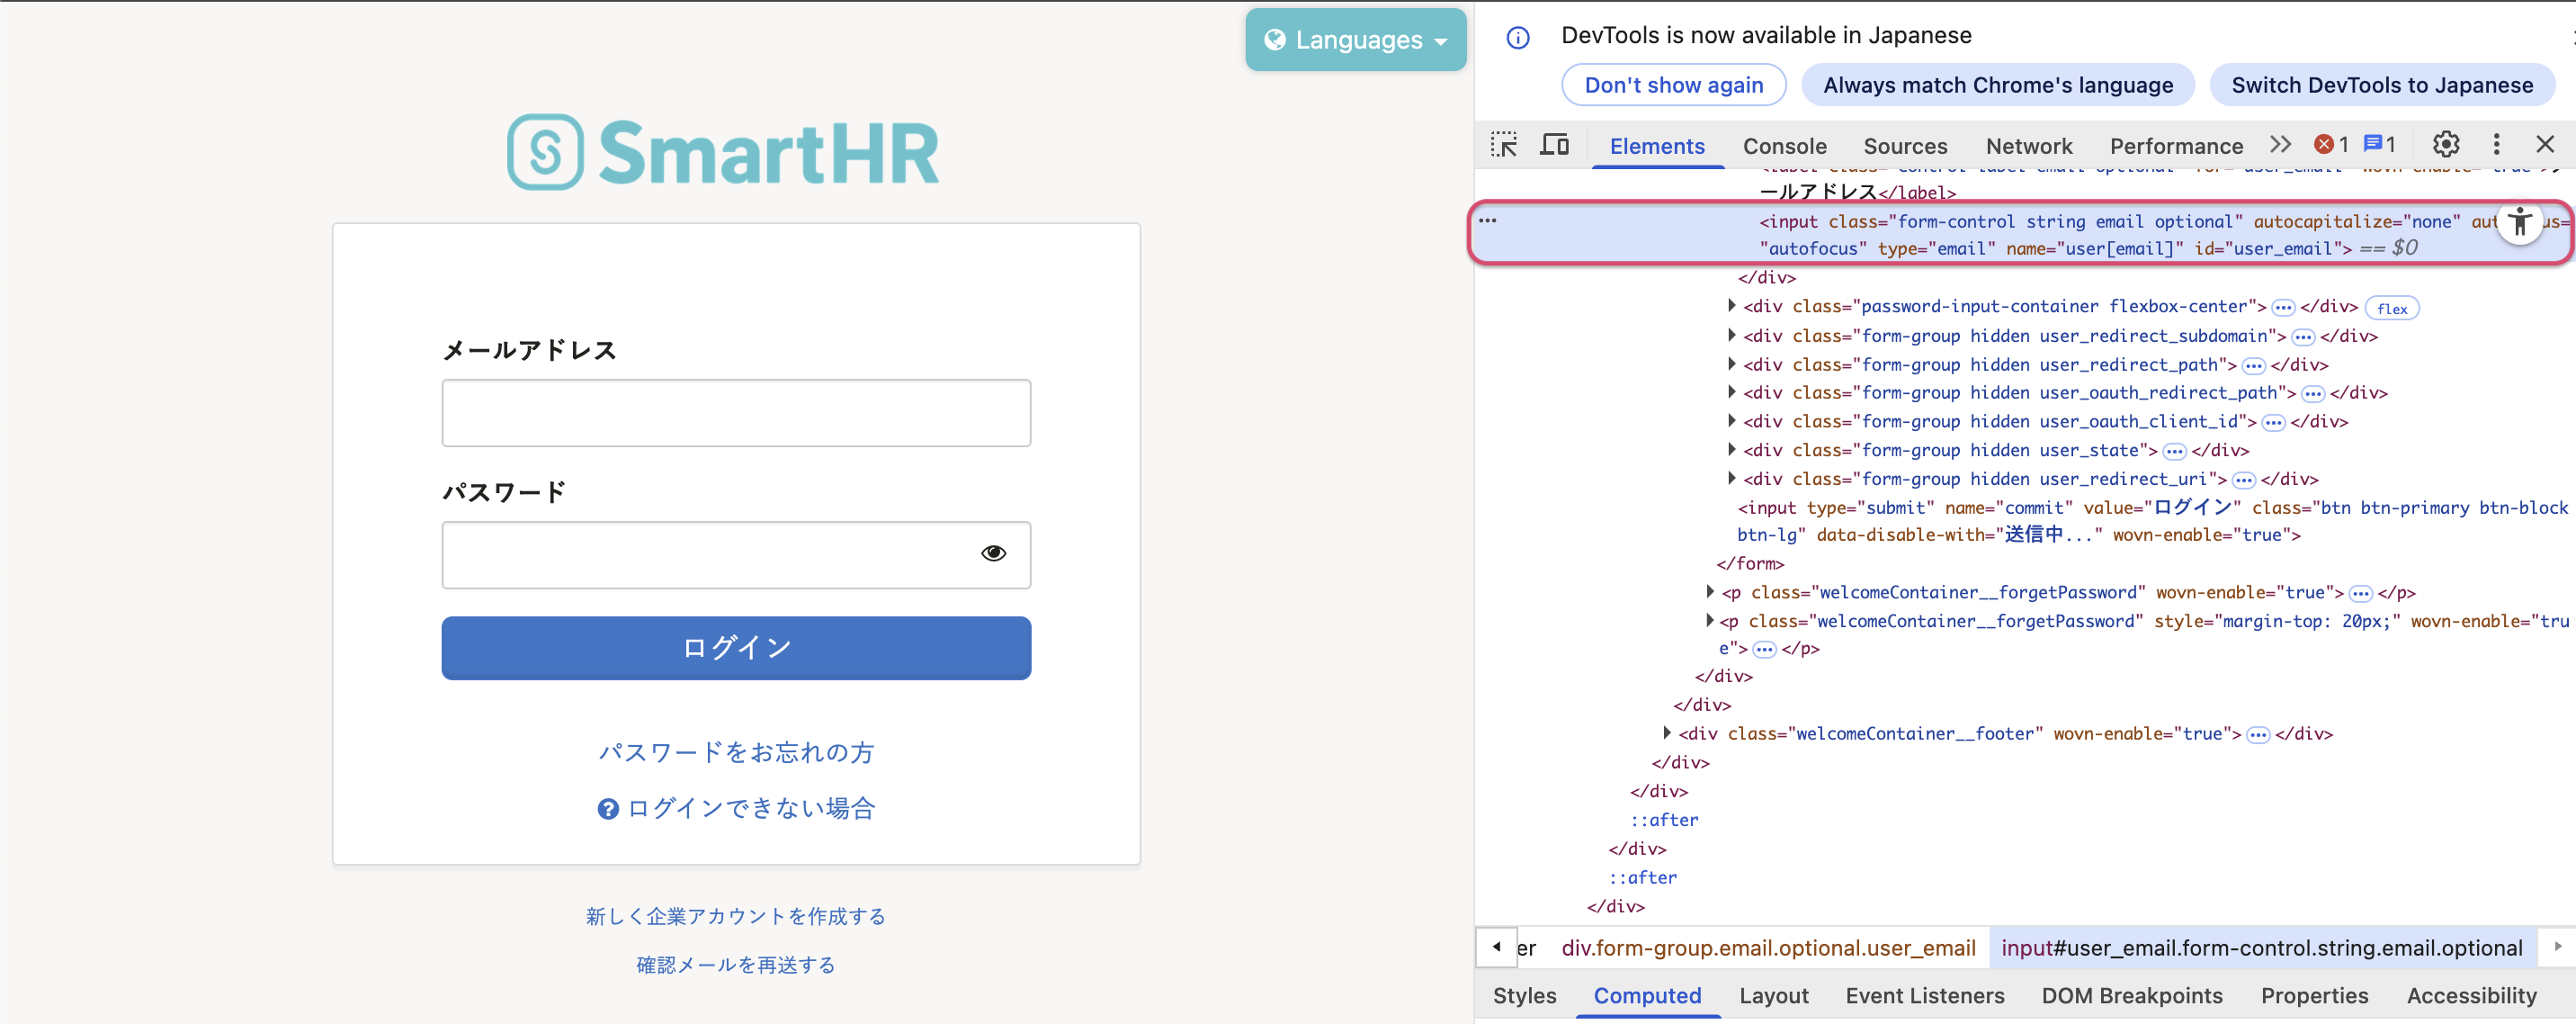The width and height of the screenshot is (2576, 1024).
Task: Click the ログインできない場合 link
Action: click(x=751, y=809)
